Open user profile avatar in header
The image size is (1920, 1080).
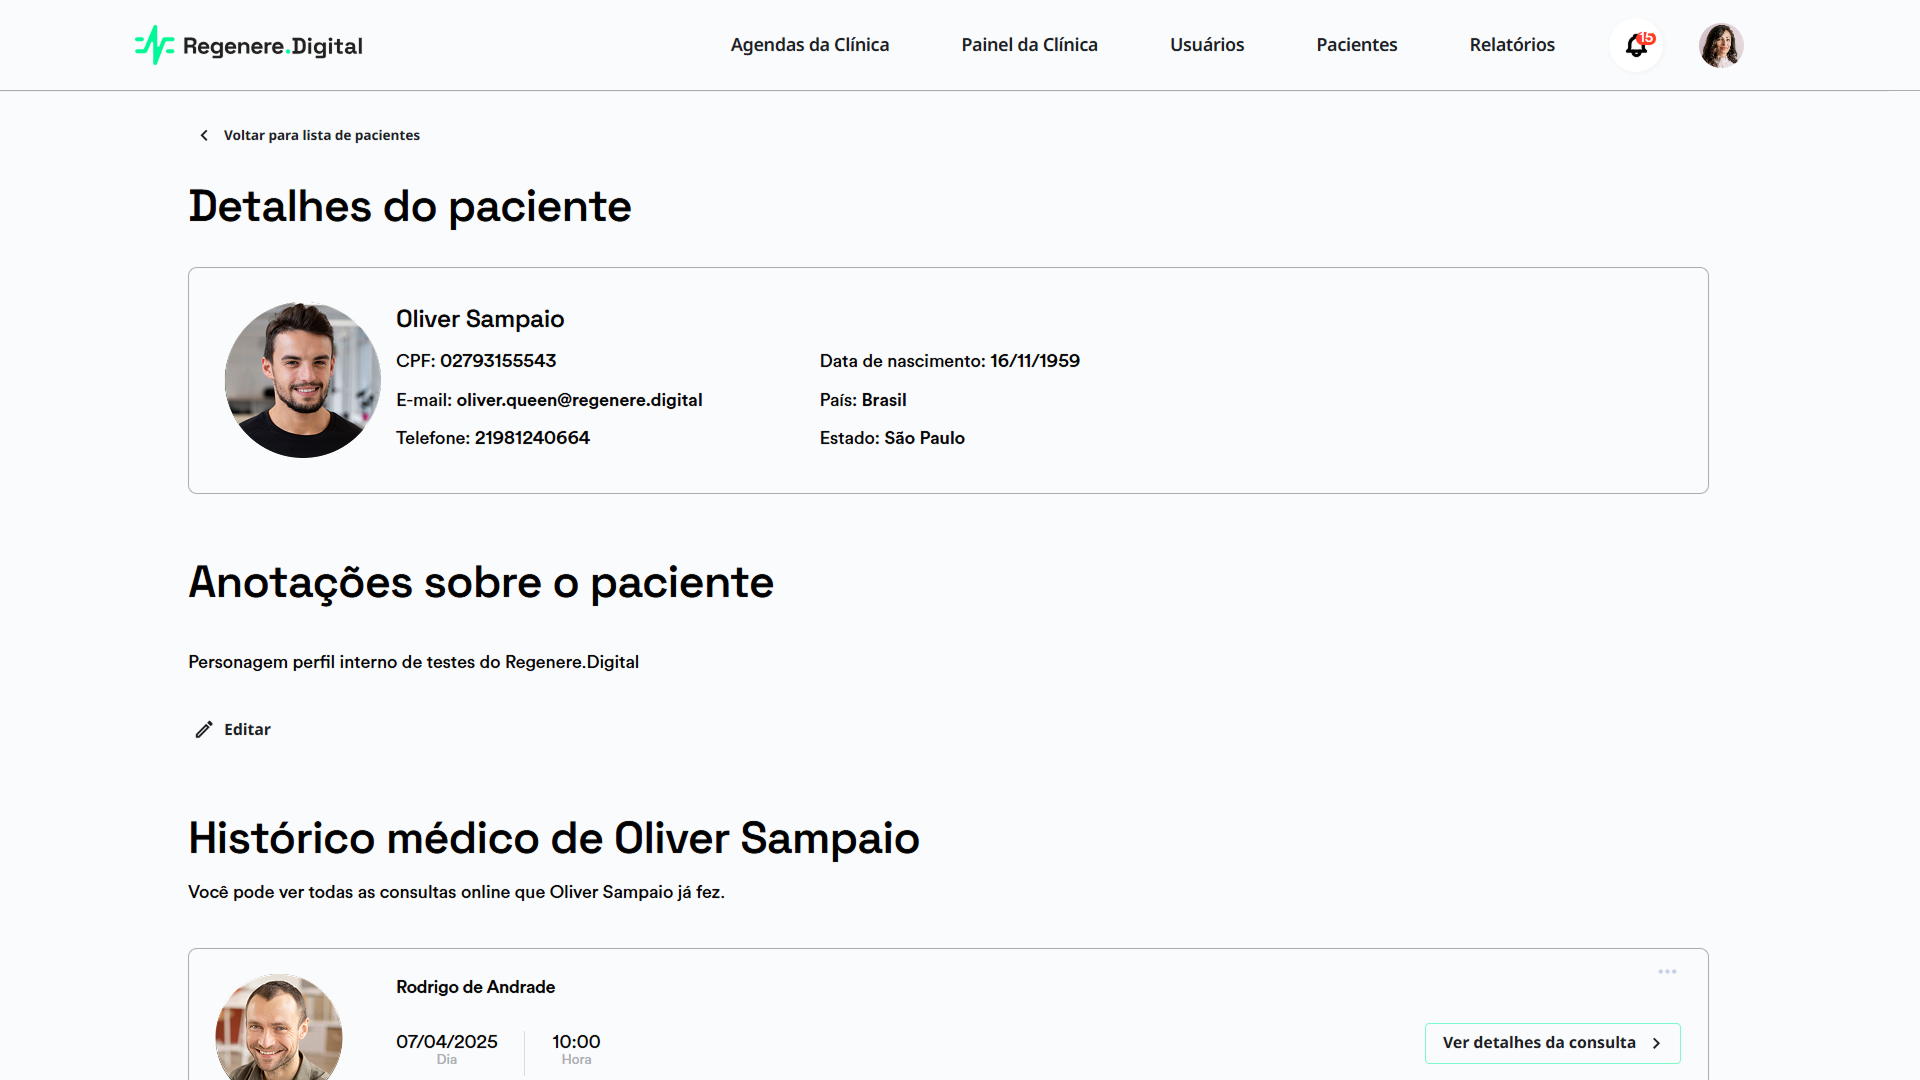[1720, 45]
